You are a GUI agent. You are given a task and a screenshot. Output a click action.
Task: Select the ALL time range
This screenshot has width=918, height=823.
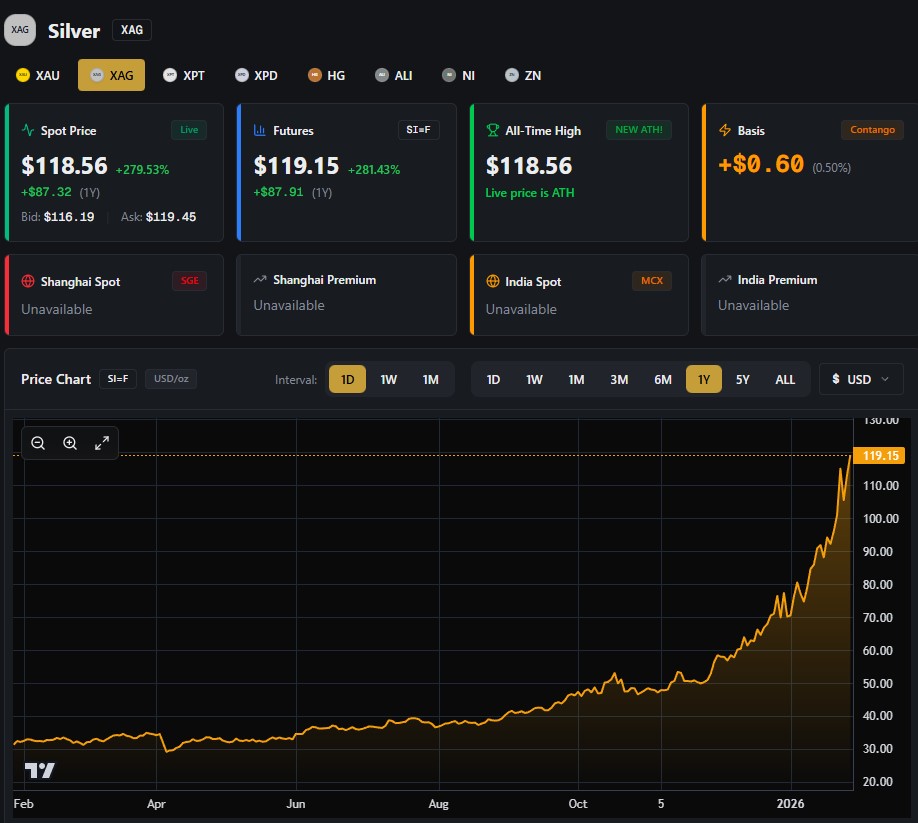785,379
